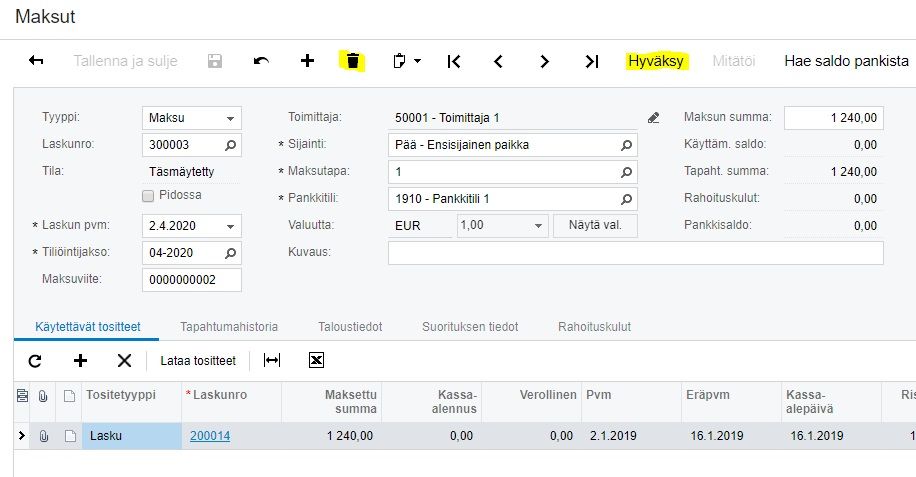This screenshot has height=477, width=916.
Task: Open the Maksutapa lookup magnifier
Action: [626, 172]
